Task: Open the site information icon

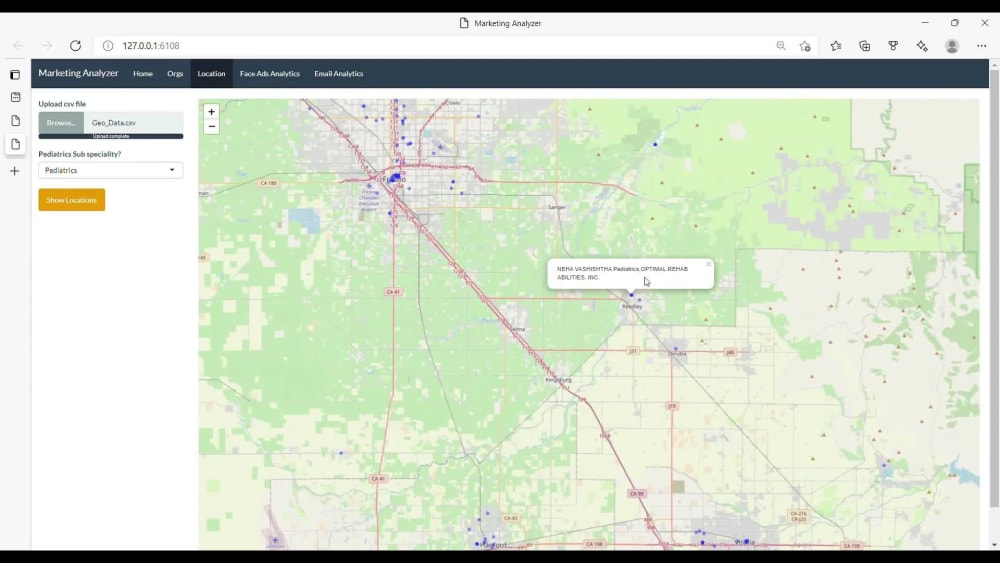Action: (x=108, y=46)
